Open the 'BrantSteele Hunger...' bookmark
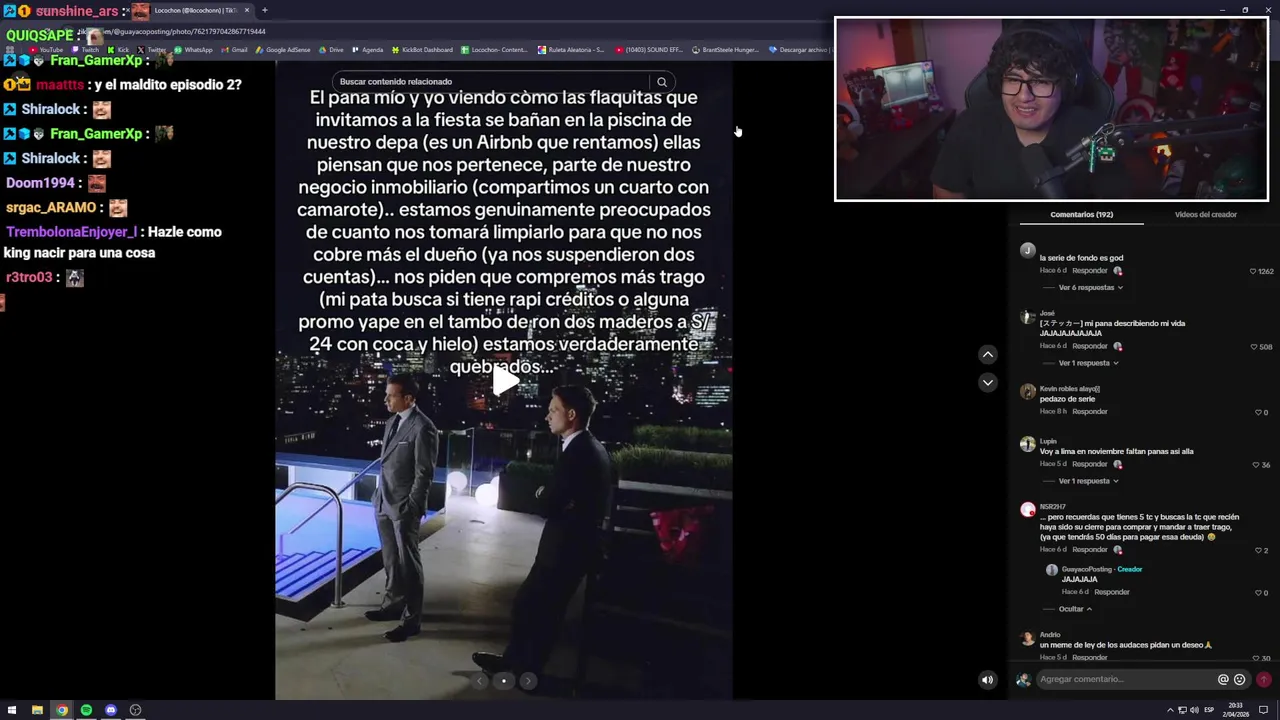Screen dimensions: 1280x720 (x=725, y=50)
